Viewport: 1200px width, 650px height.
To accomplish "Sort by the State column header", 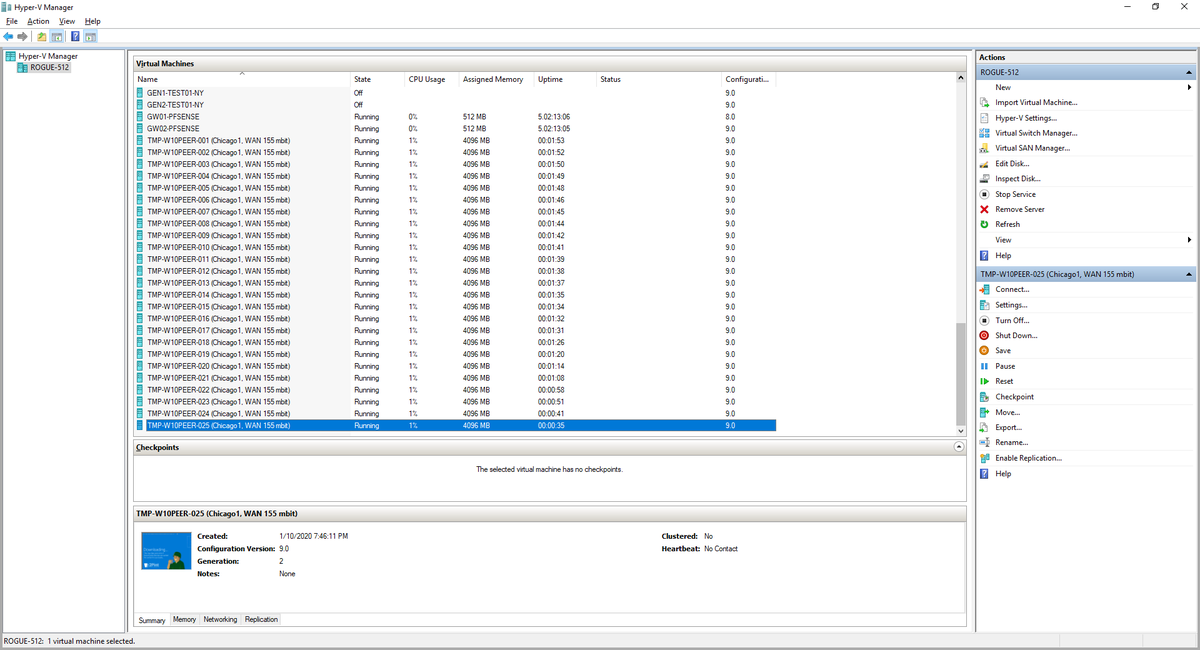I will tap(376, 79).
